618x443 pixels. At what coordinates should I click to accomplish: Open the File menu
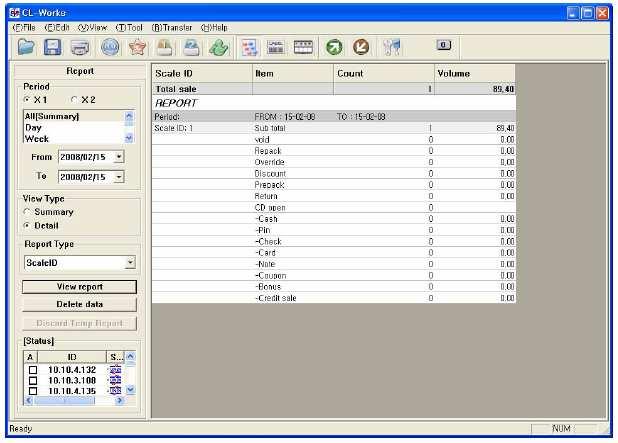click(24, 28)
